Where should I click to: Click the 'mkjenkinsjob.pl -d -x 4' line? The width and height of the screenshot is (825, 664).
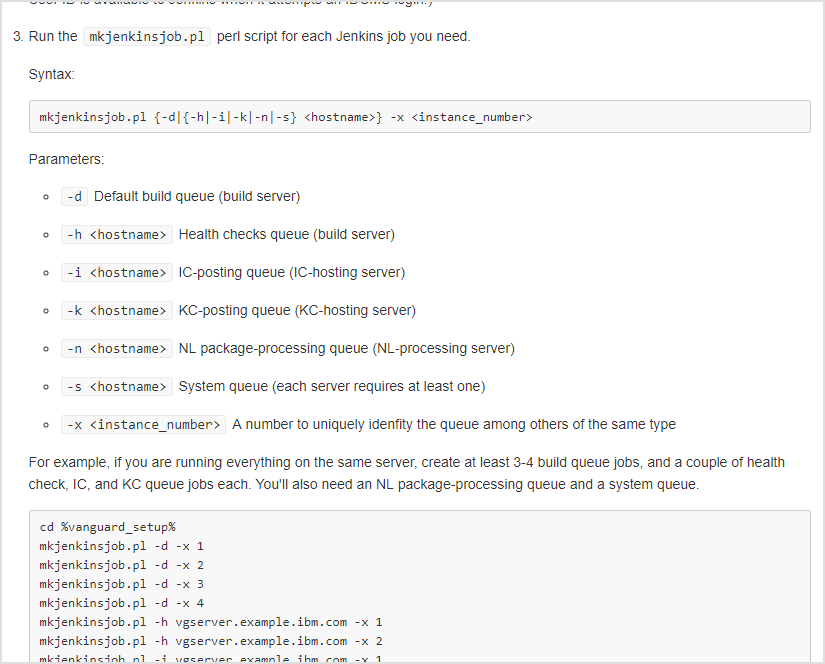click(x=122, y=603)
